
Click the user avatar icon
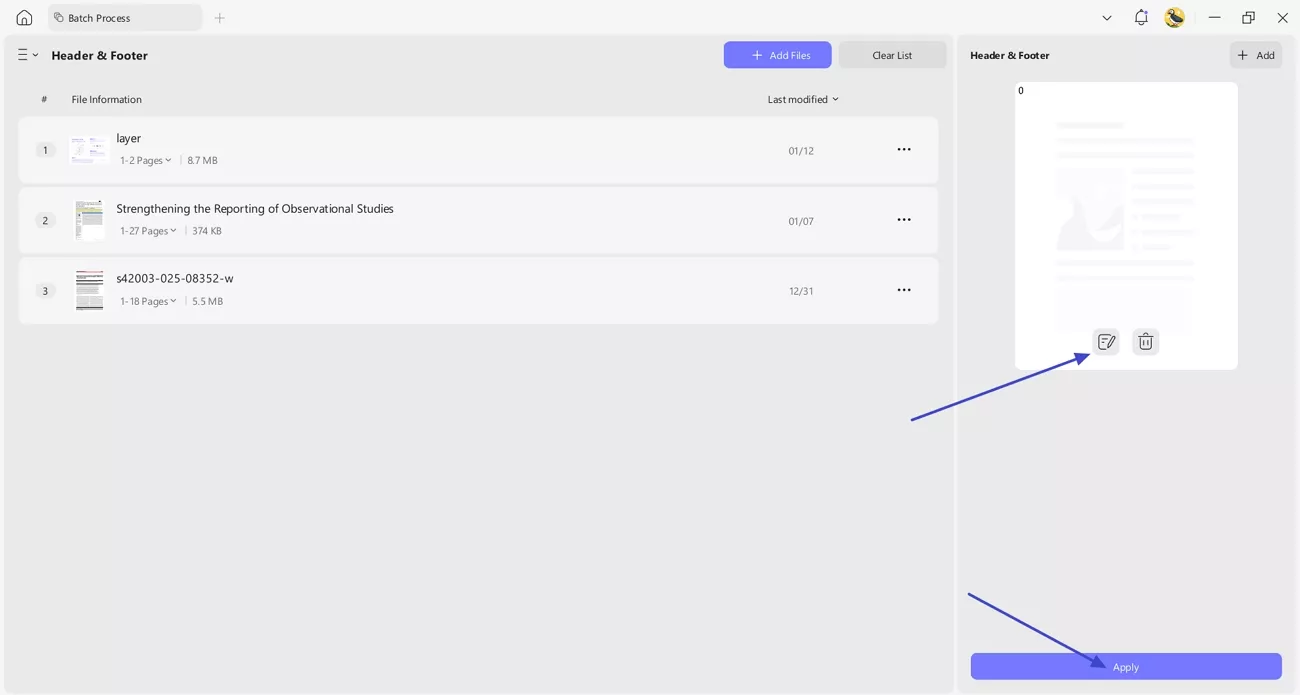(x=1174, y=17)
